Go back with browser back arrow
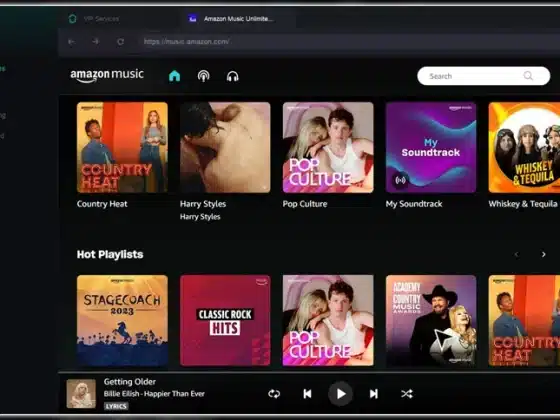Screen dimensions: 560x420 (x=71, y=42)
